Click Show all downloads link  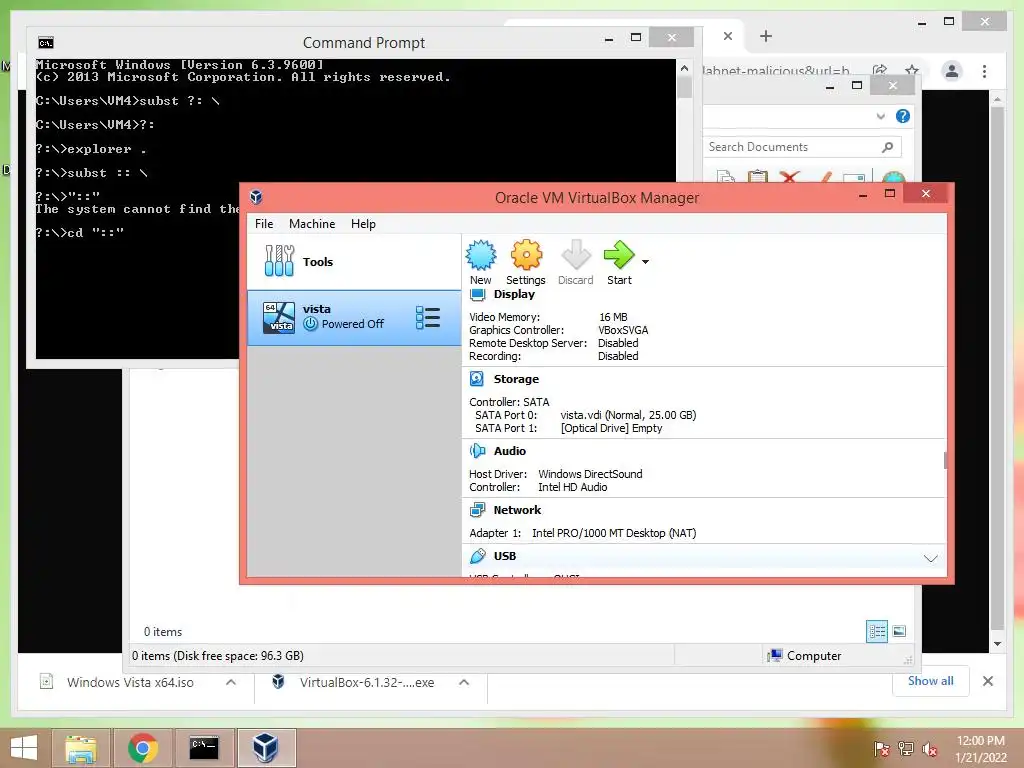(x=931, y=681)
